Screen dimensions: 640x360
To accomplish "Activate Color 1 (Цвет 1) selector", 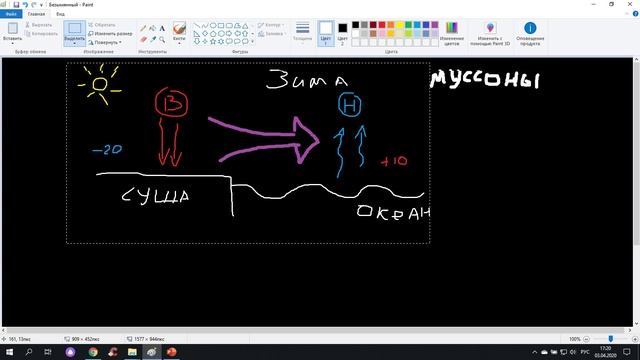I will 326,33.
